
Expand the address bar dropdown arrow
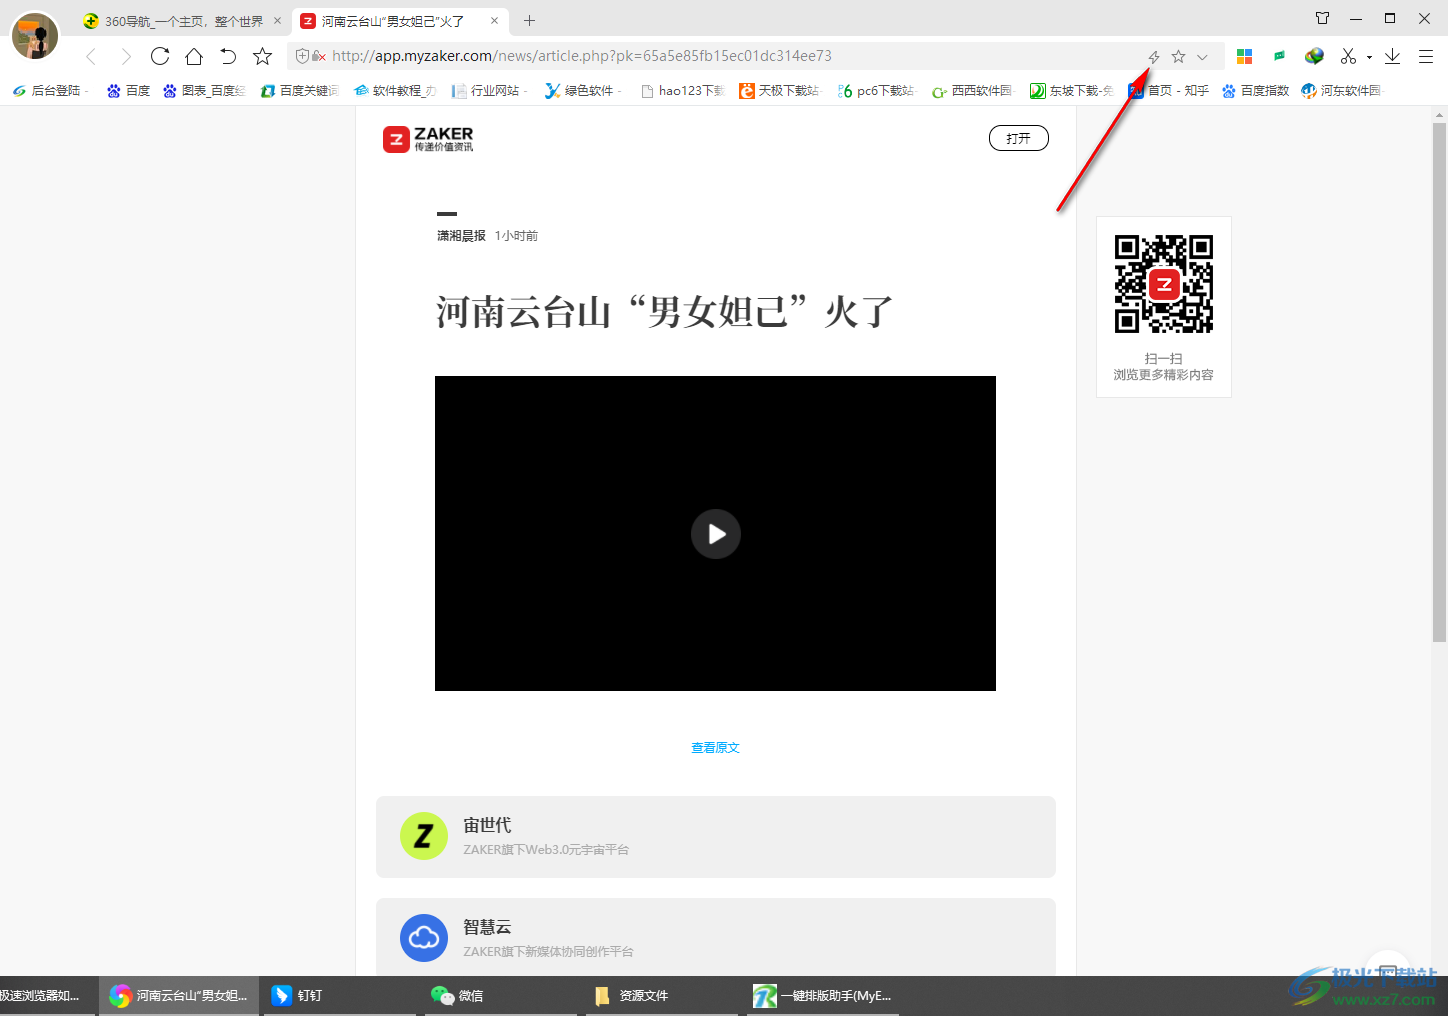point(1202,57)
